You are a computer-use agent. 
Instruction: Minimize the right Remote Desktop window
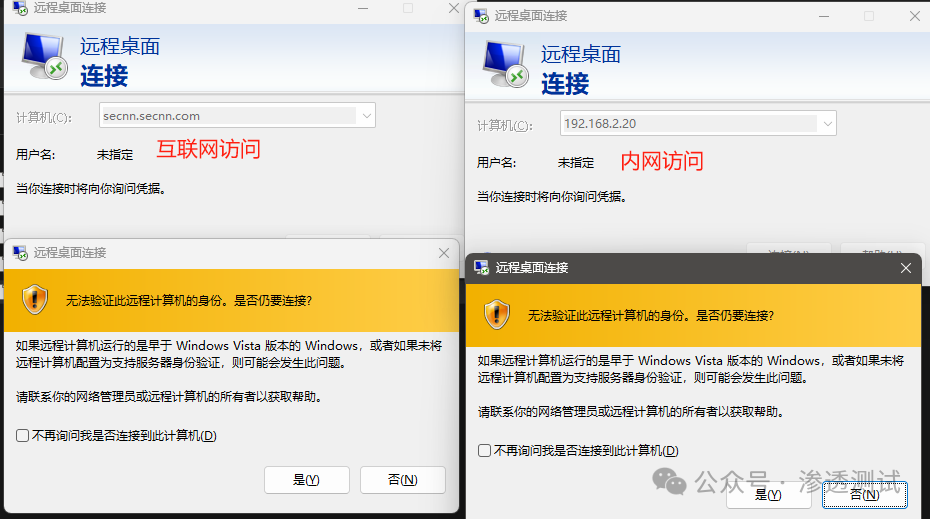[x=824, y=16]
